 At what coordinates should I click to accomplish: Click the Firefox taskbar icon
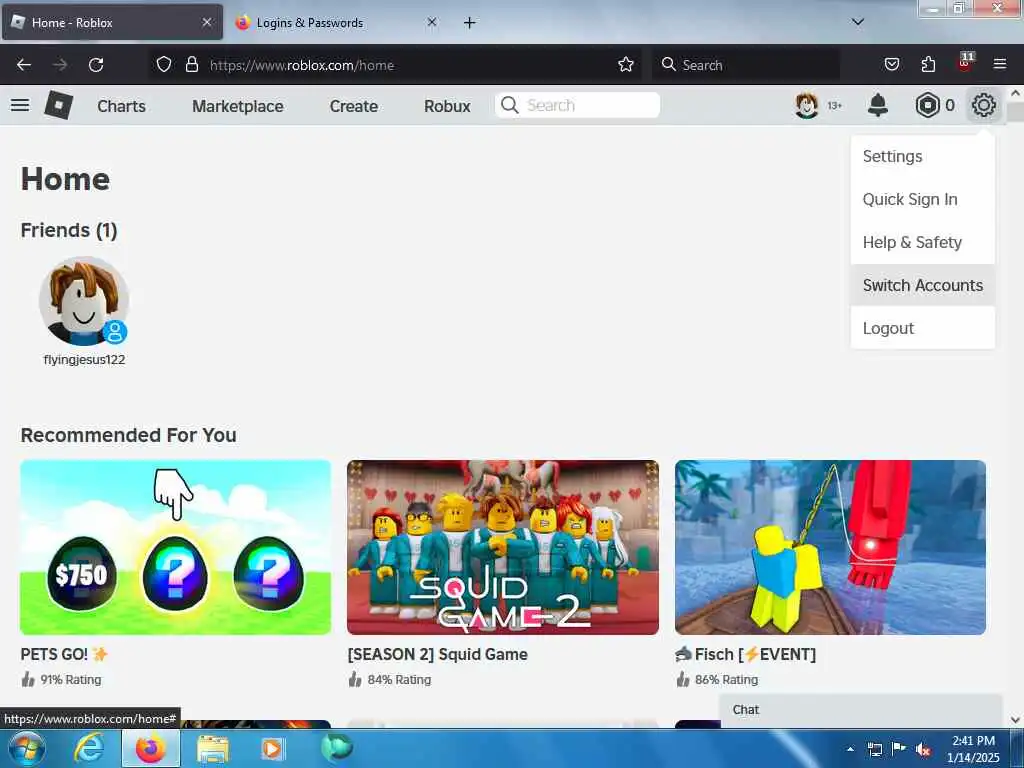click(x=150, y=748)
